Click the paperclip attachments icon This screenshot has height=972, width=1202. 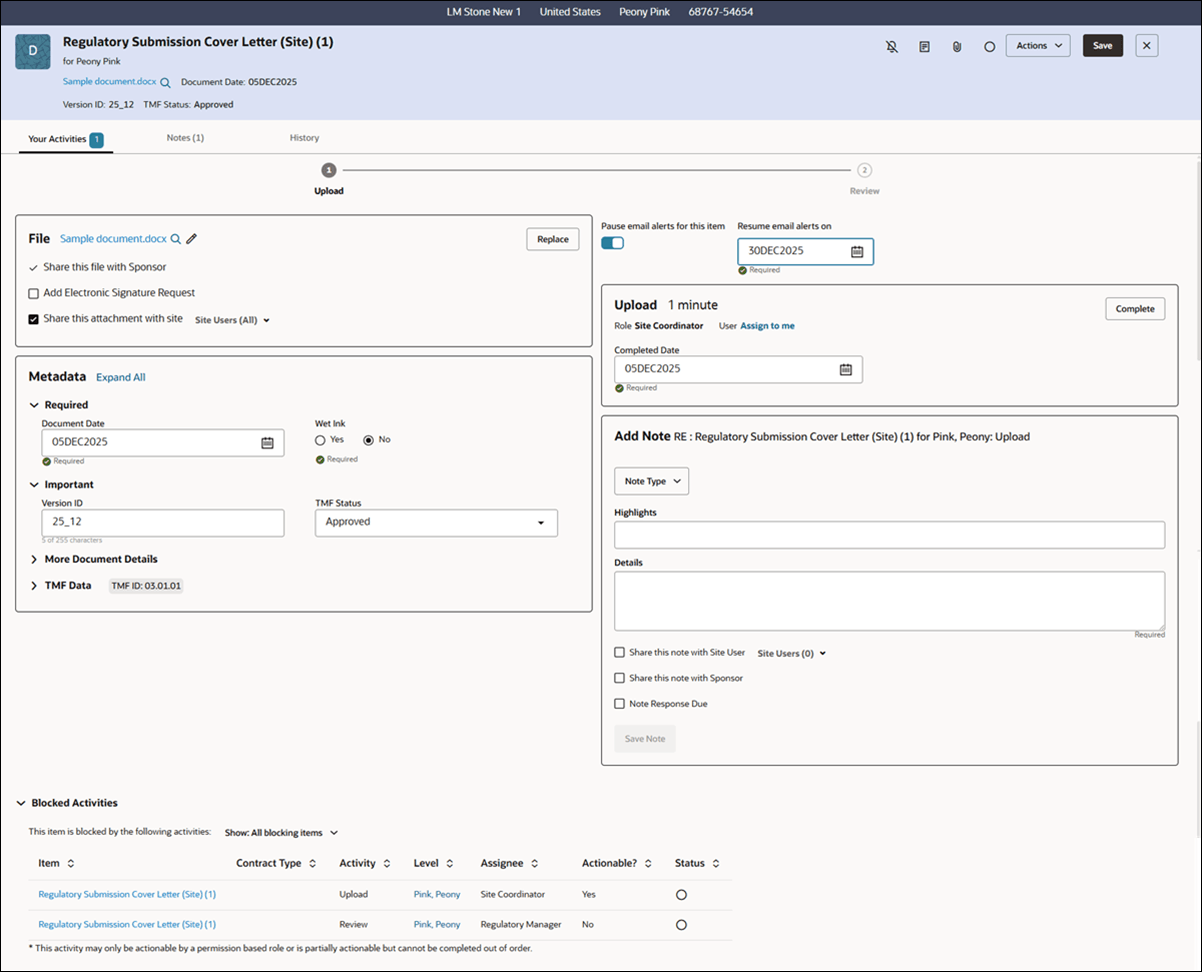coord(957,45)
